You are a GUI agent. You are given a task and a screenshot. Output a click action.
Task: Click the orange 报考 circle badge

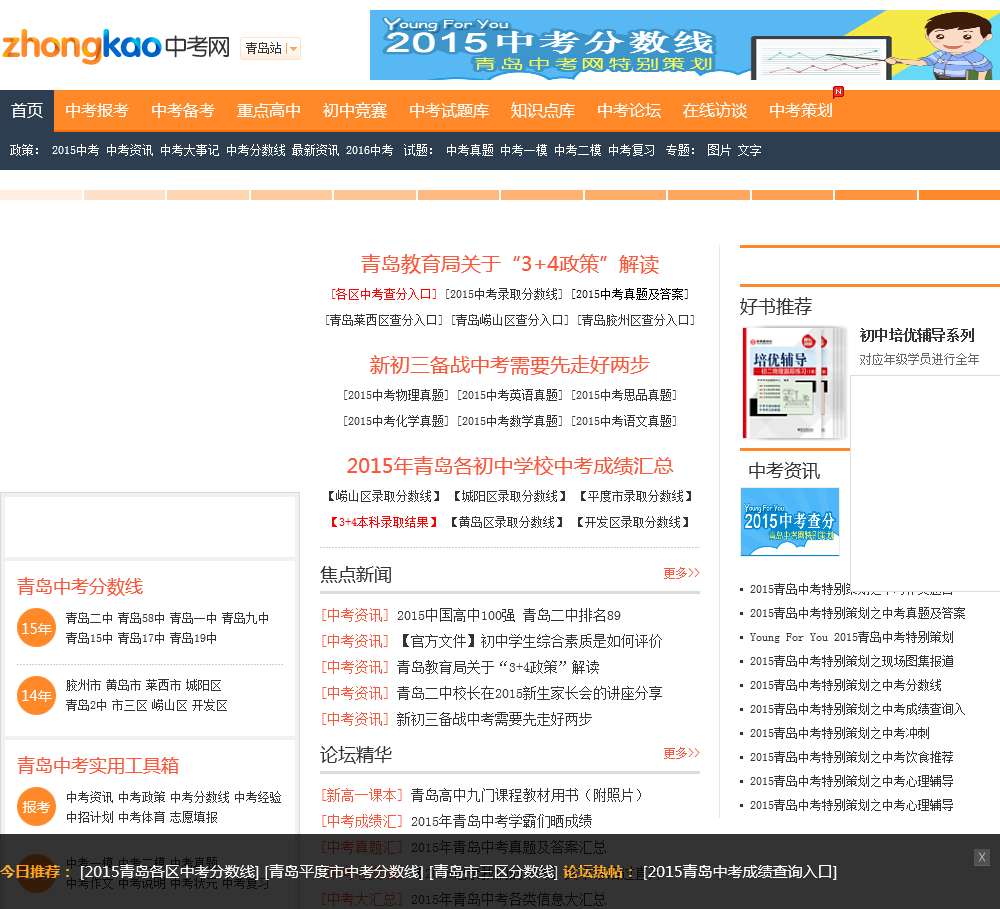click(x=36, y=807)
